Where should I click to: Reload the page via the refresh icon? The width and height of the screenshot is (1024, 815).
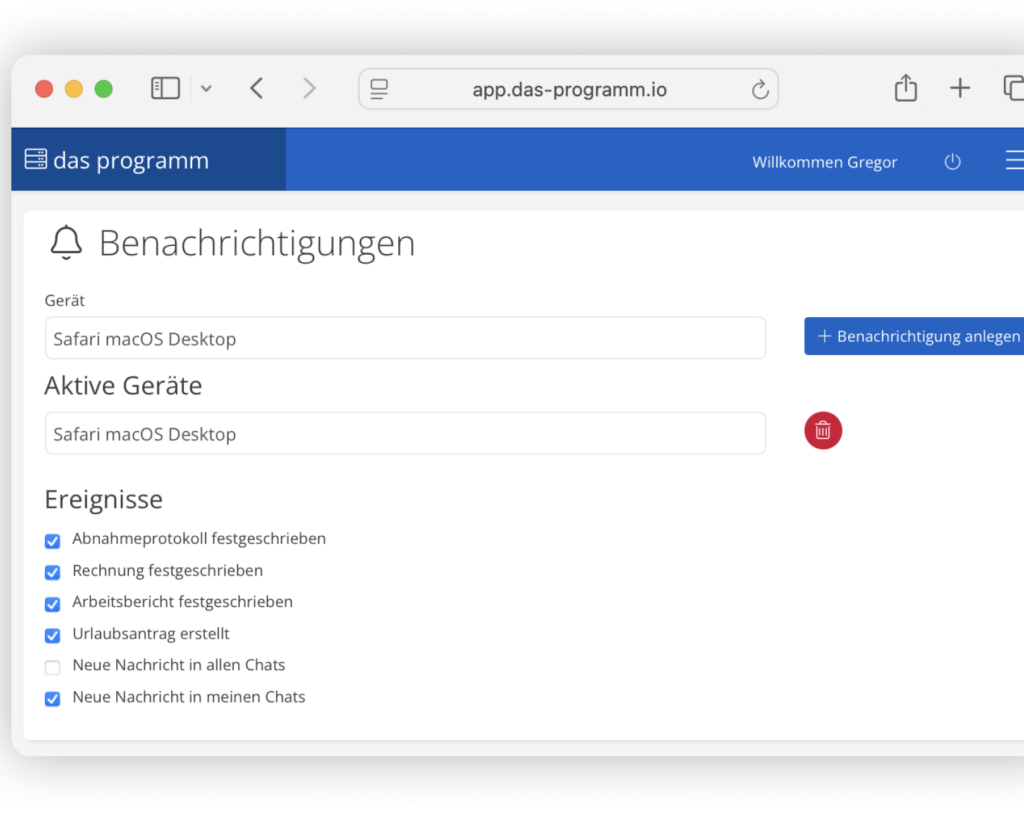(760, 88)
